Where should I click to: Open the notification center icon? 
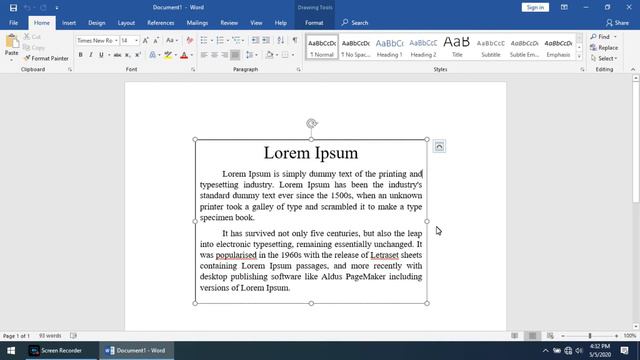[624, 351]
